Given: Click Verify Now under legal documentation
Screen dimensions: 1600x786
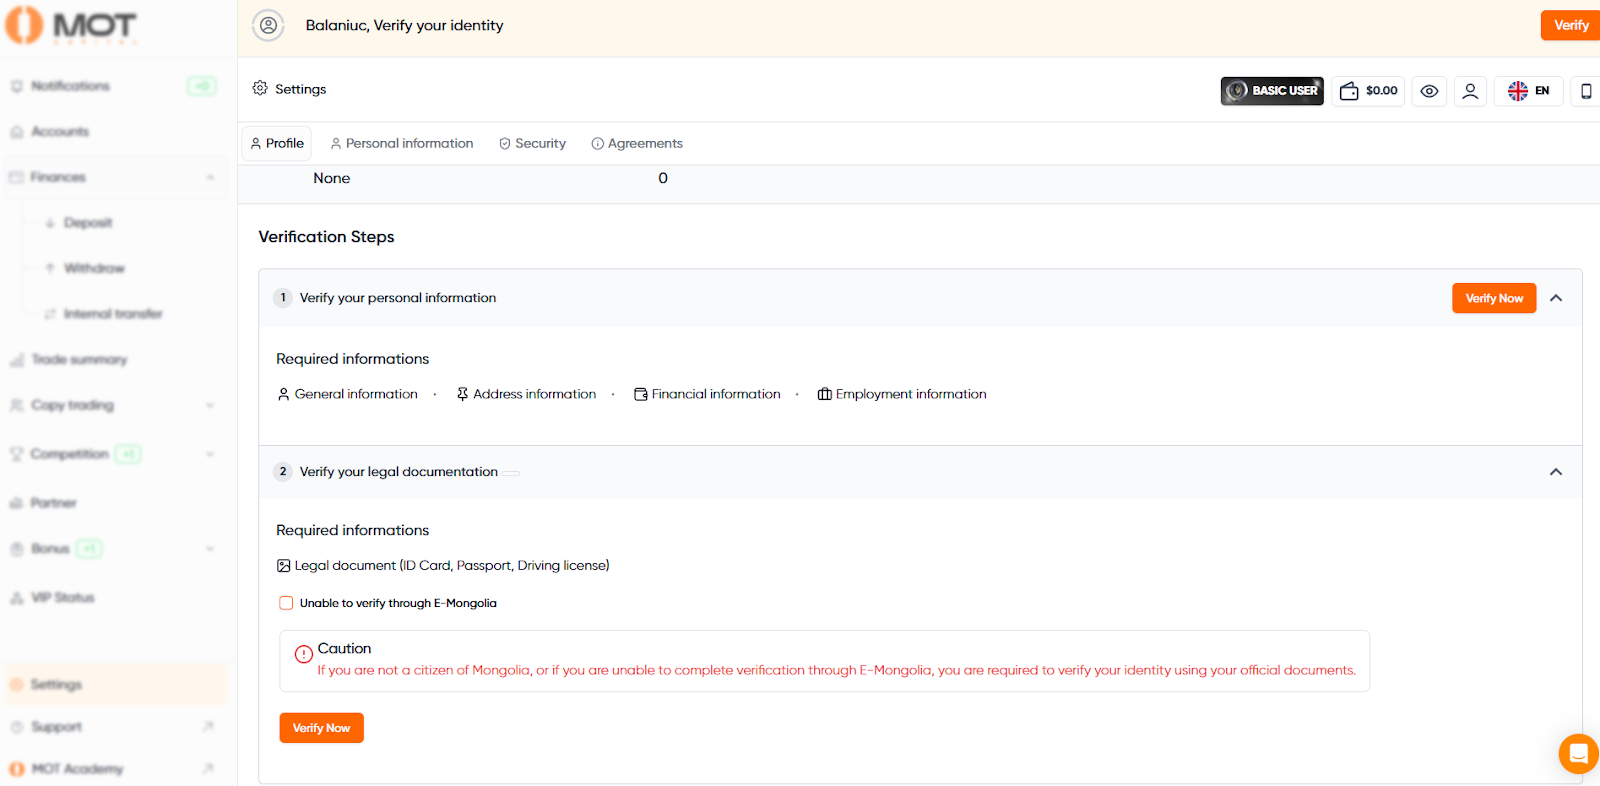Looking at the screenshot, I should pyautogui.click(x=321, y=728).
